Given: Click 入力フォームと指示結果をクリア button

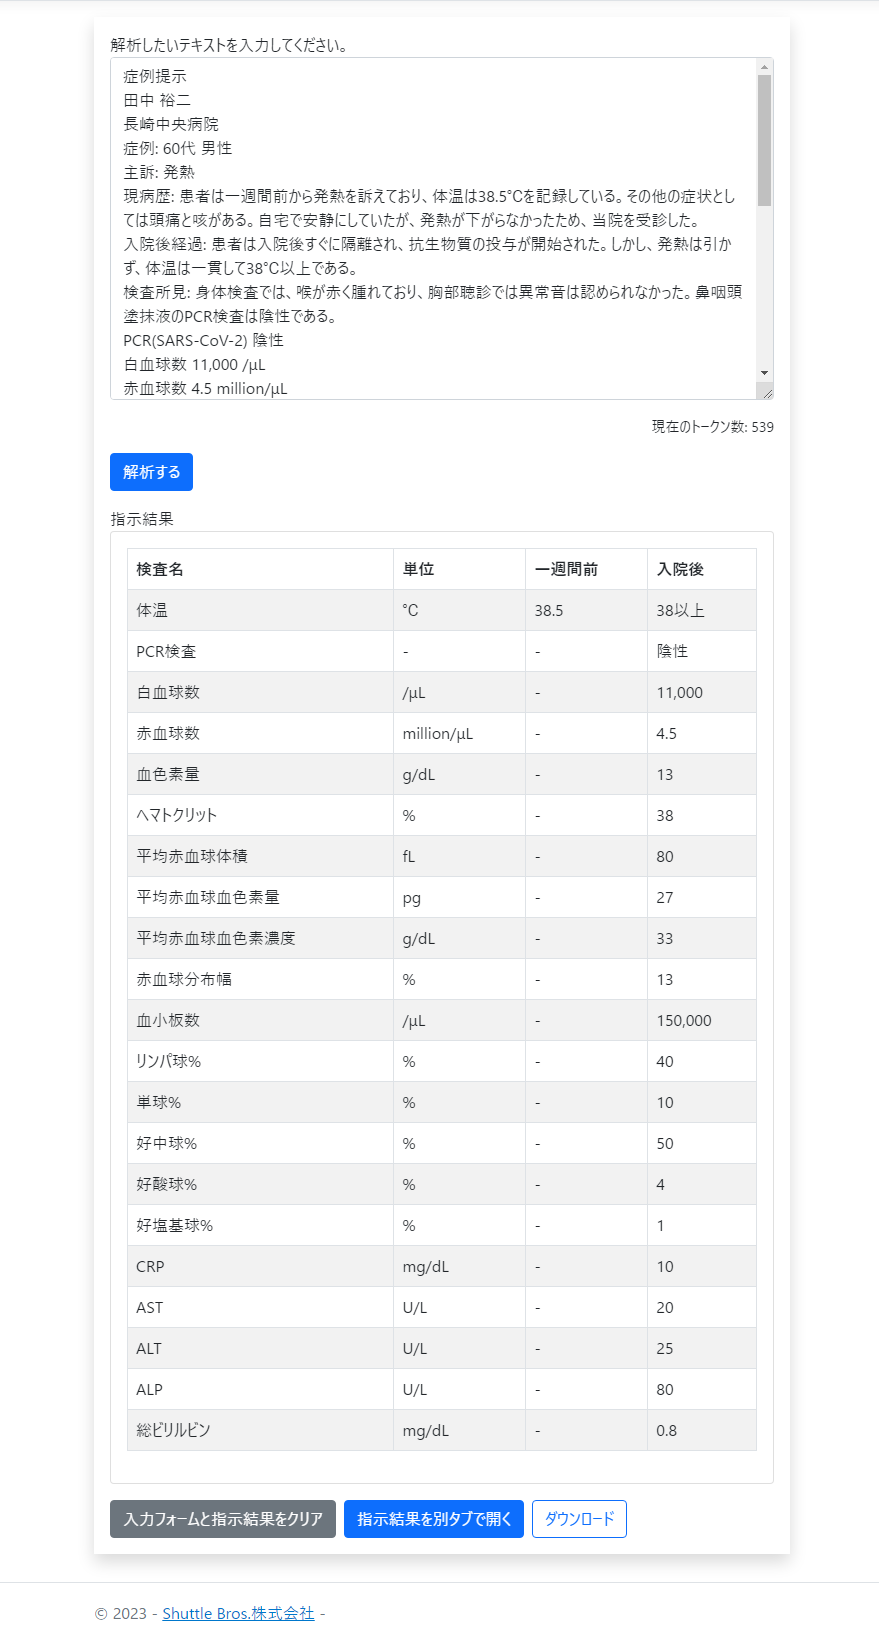Looking at the screenshot, I should click(x=223, y=1519).
